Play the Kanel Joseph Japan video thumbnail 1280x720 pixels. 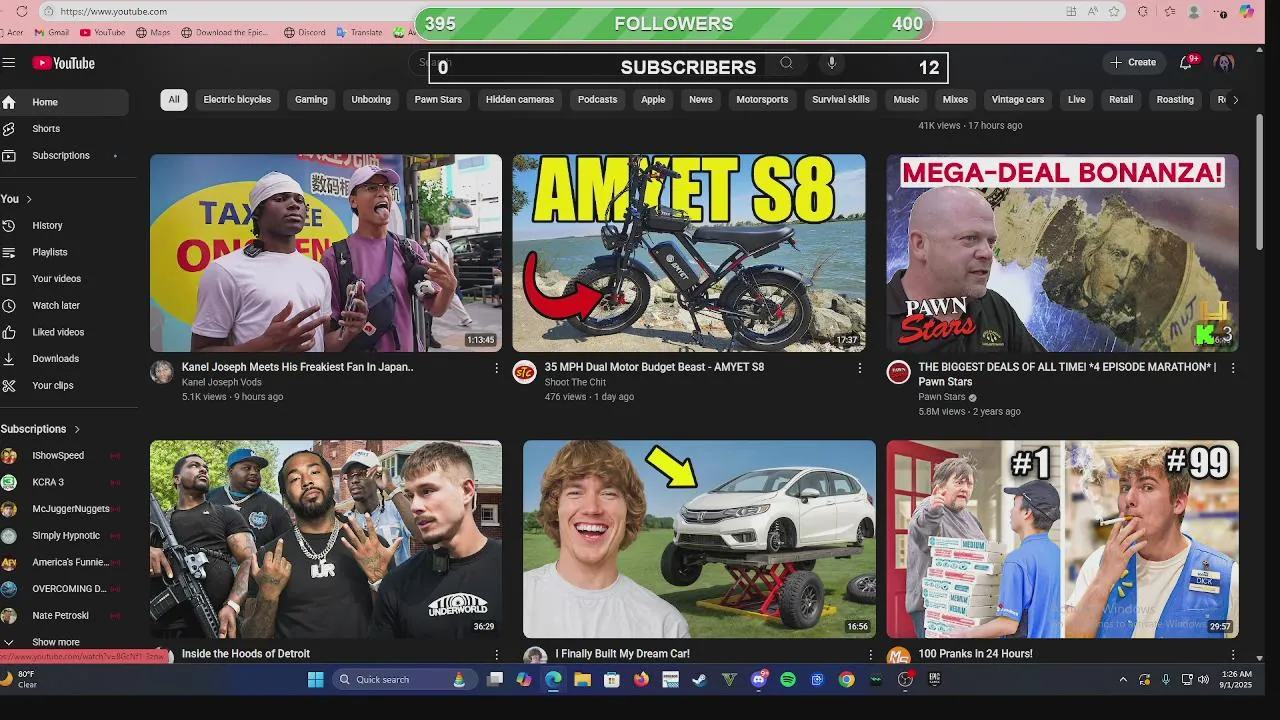click(326, 252)
